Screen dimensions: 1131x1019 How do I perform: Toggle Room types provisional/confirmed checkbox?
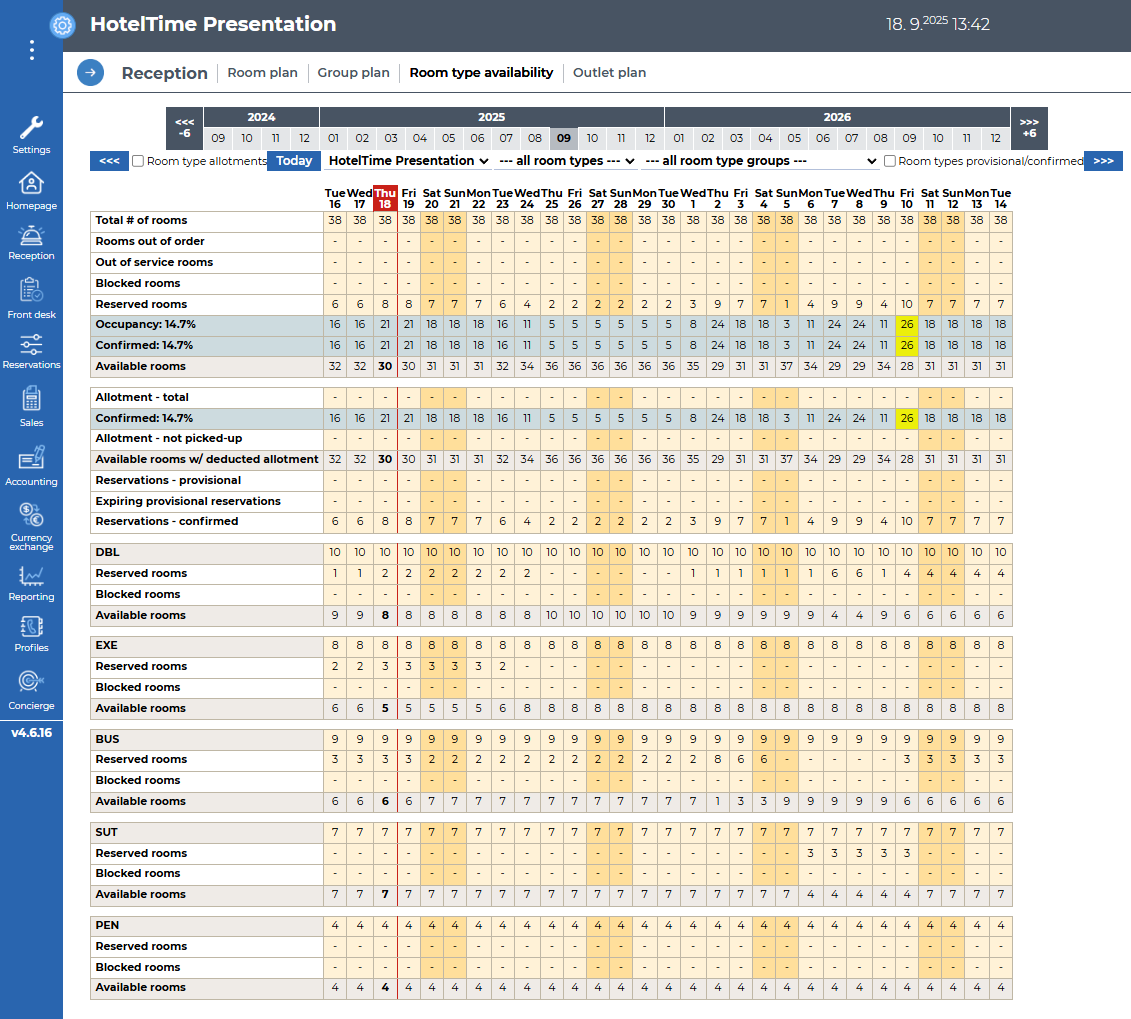click(890, 161)
